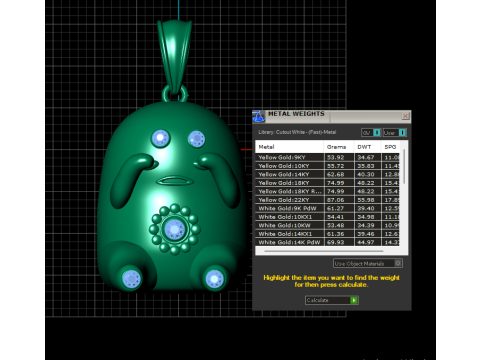Viewport: 480px width, 360px height.
Task: Click the 44.97 DWT cell
Action: (368, 242)
